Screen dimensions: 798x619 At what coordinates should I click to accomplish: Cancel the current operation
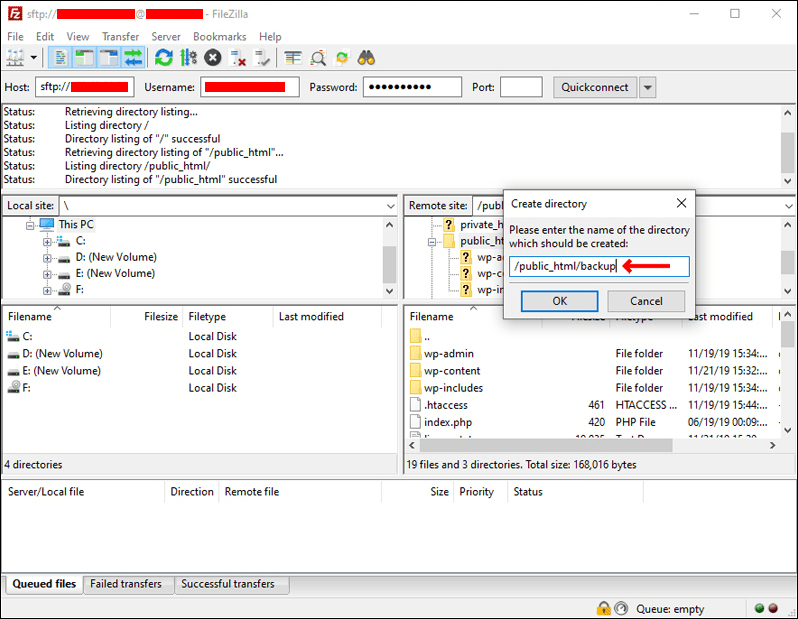[x=213, y=58]
